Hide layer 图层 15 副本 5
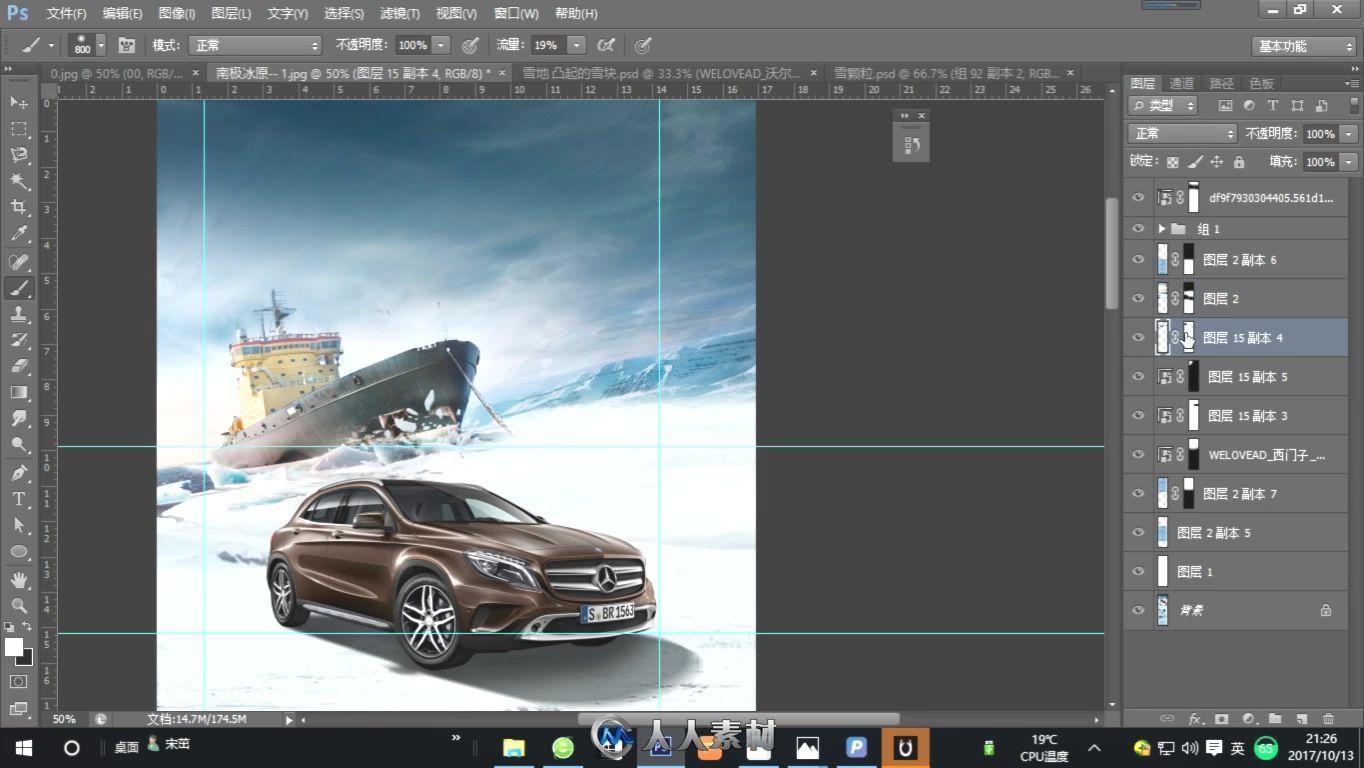The width and height of the screenshot is (1364, 768). click(x=1138, y=377)
